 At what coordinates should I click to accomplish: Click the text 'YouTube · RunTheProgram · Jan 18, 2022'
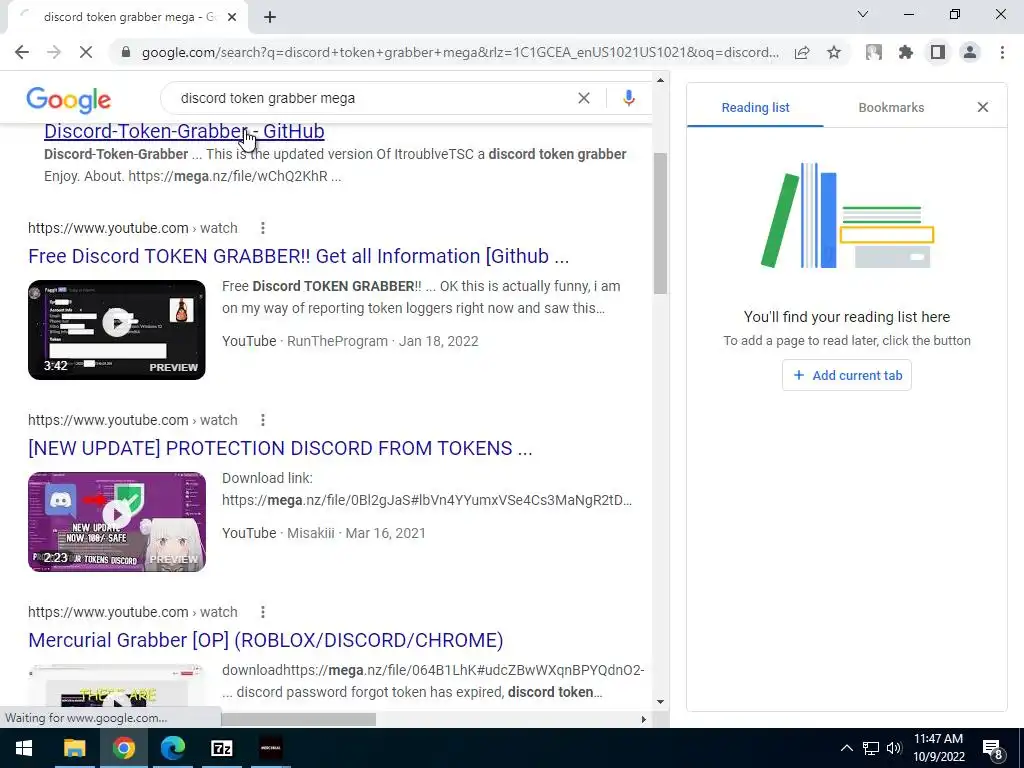point(350,341)
